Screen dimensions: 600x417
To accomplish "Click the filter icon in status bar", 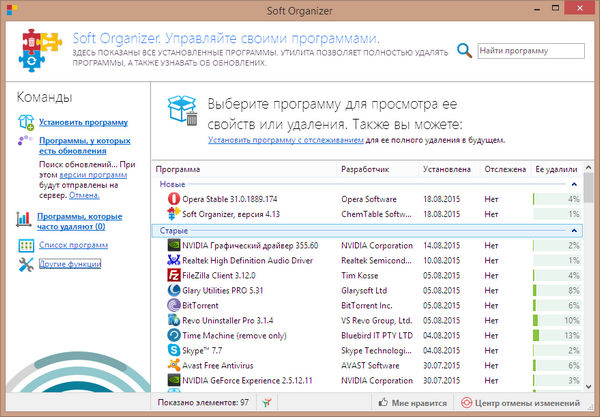I will tap(267, 402).
